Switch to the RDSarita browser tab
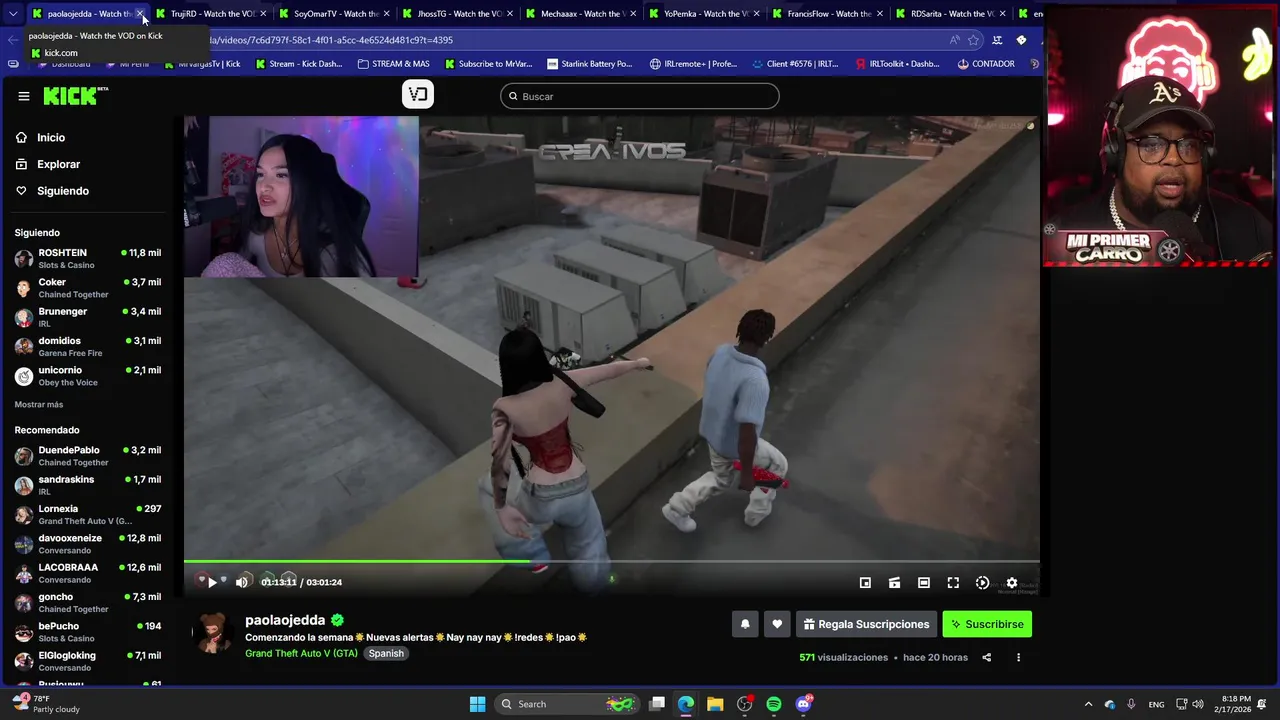This screenshot has height=720, width=1280. point(952,14)
